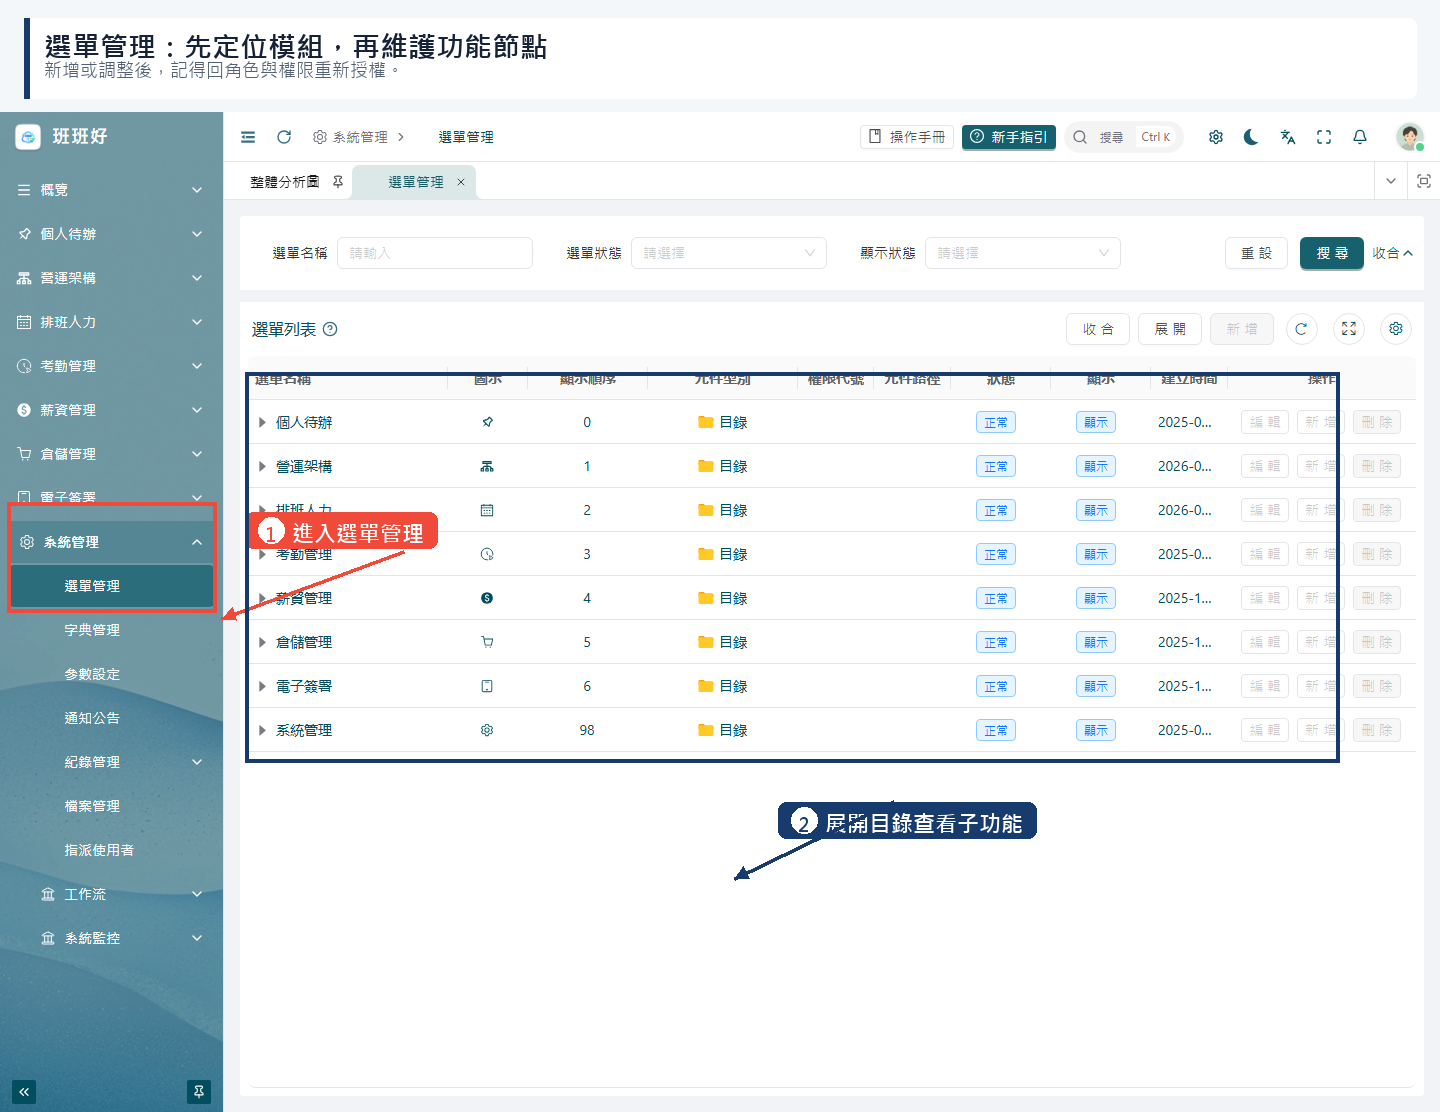1440x1112 pixels.
Task: Click the 電子簽署 row document icon
Action: pos(487,686)
